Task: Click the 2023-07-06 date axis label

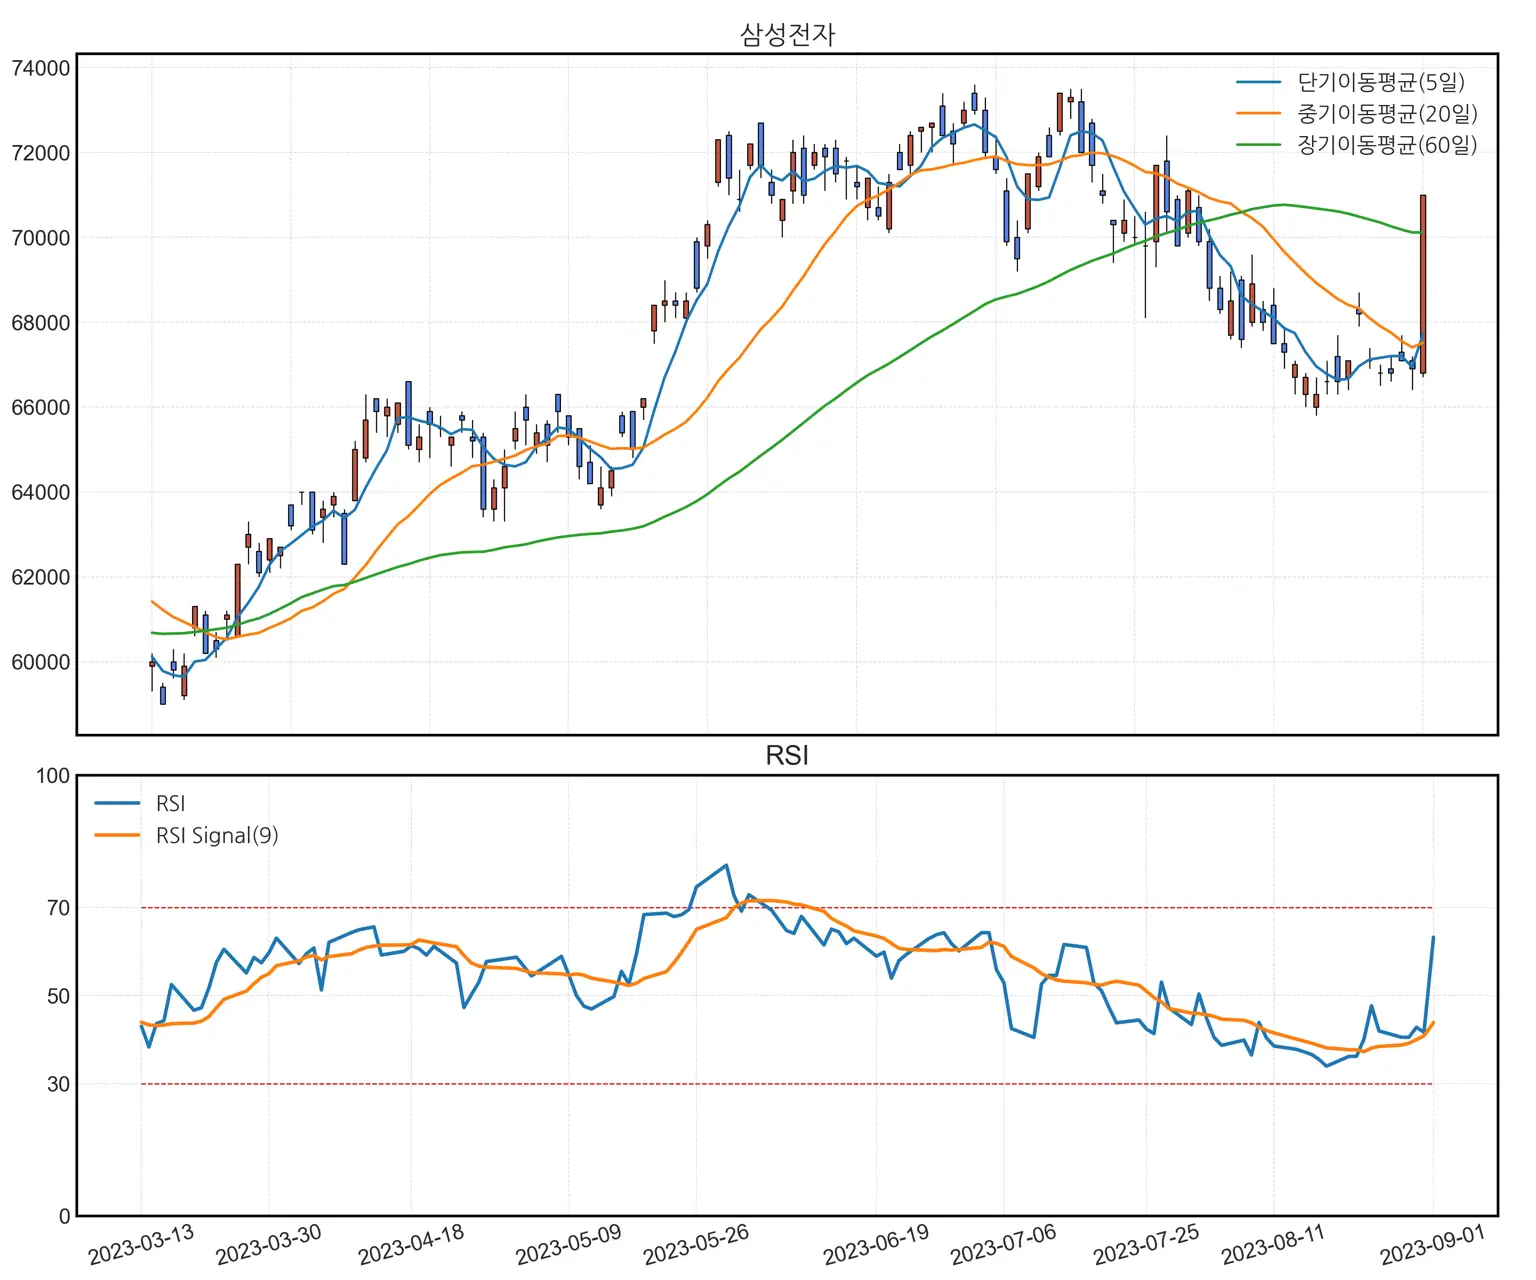Action: tap(1003, 1245)
